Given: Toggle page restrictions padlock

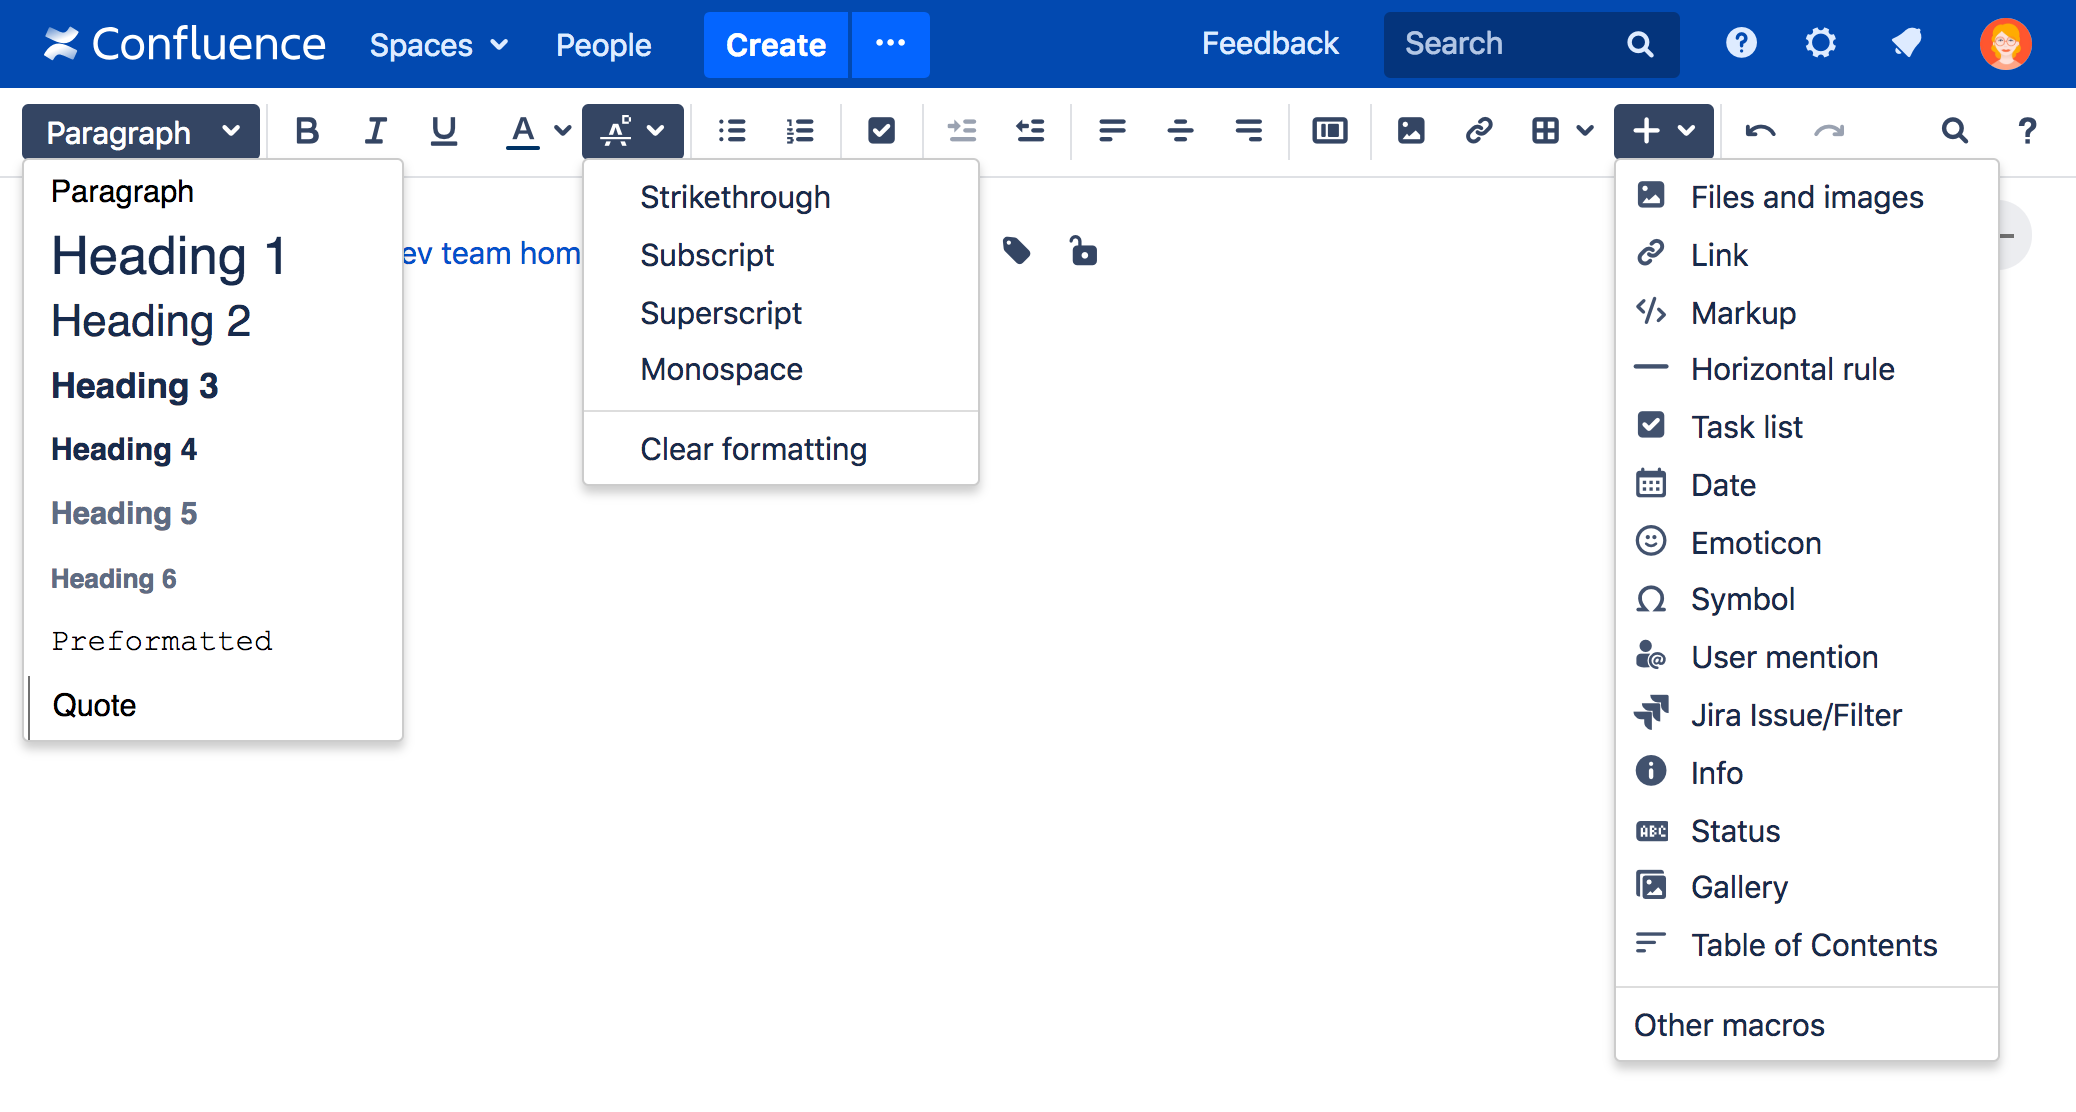Looking at the screenshot, I should [x=1083, y=251].
